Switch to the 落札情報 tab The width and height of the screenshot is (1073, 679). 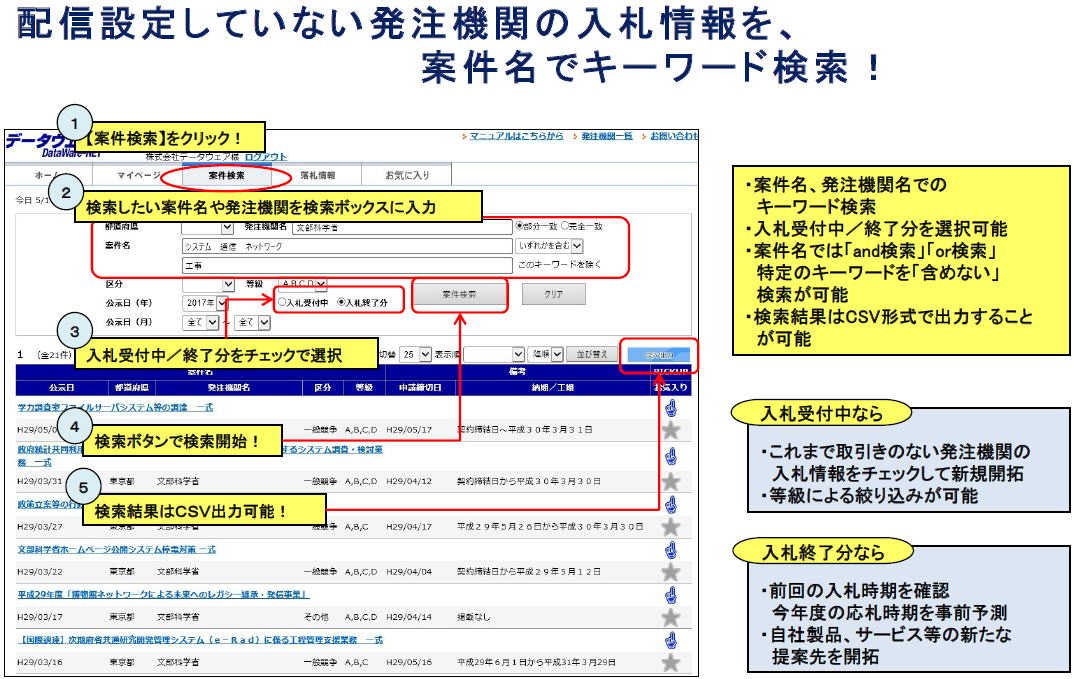pos(317,176)
